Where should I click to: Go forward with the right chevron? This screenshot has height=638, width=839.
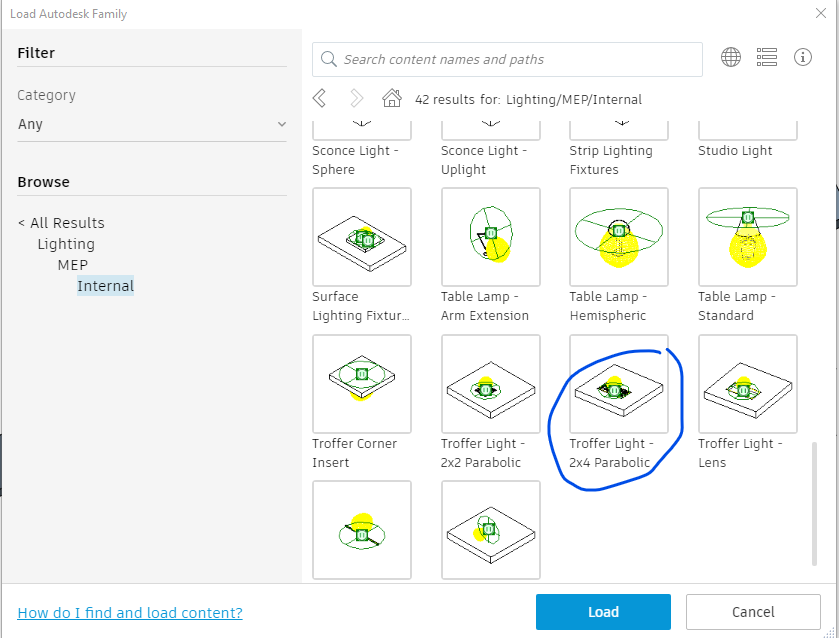(356, 98)
